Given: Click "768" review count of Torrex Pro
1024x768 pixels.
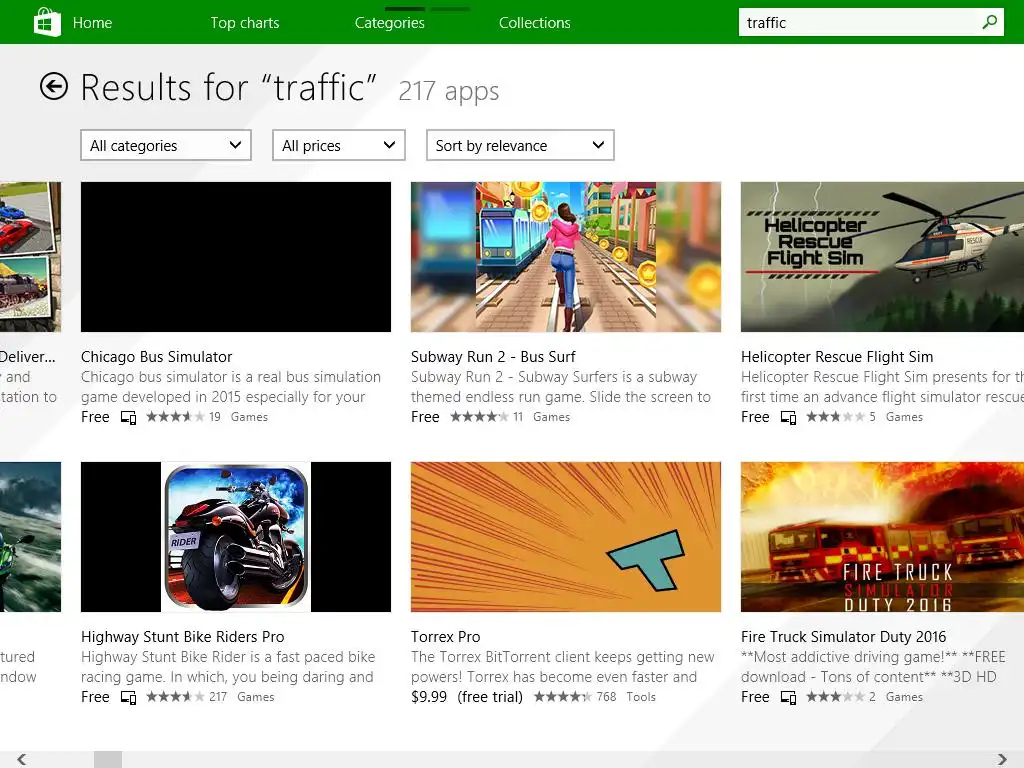Looking at the screenshot, I should pos(606,697).
